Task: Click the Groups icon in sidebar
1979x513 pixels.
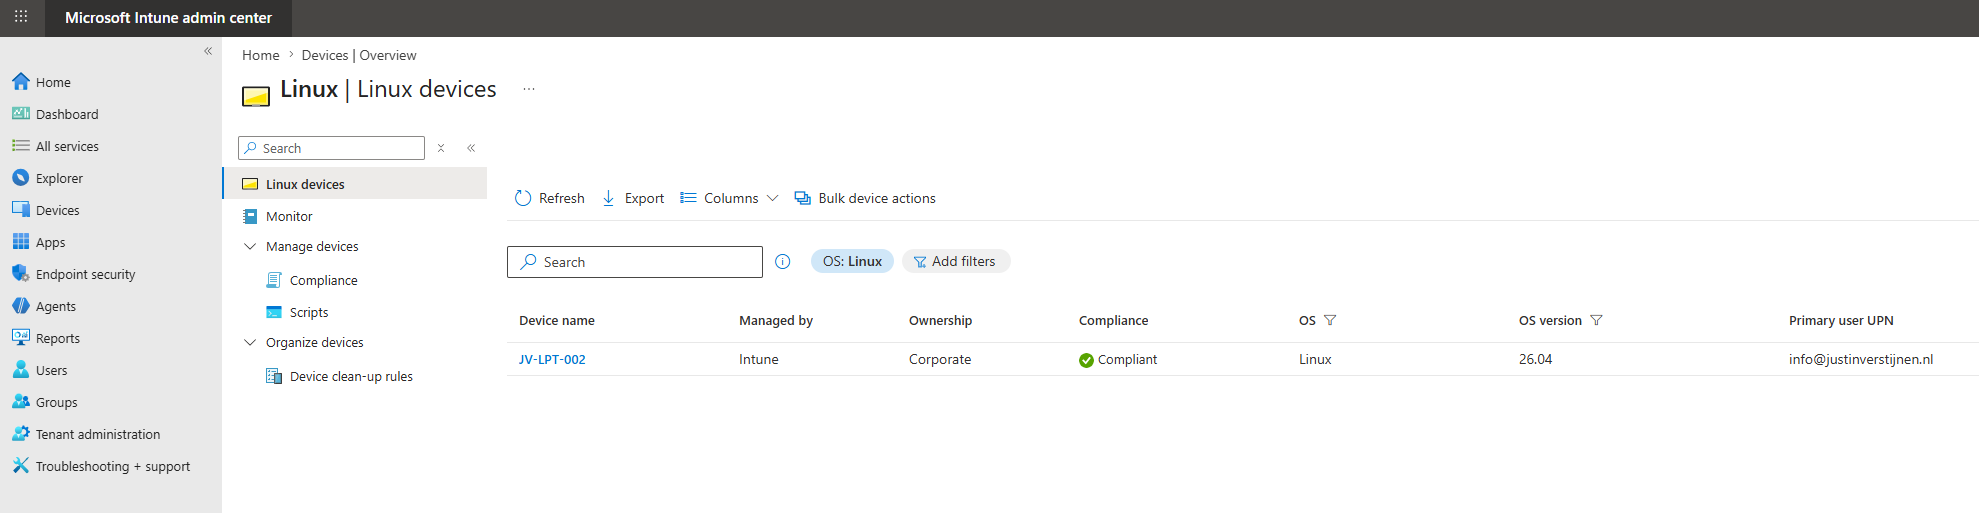Action: (21, 402)
